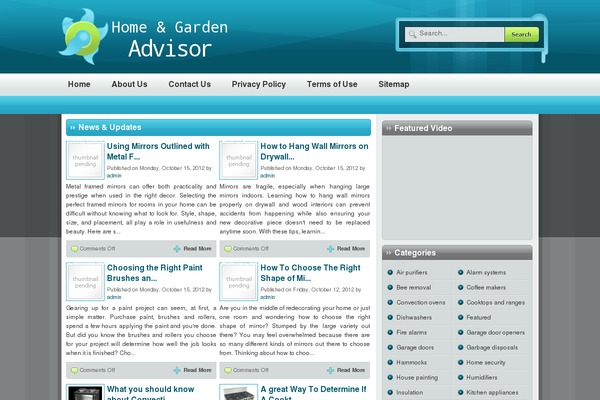Click thumbnail of How To Choose Right Shape article
600x400 pixels.
pos(238,282)
